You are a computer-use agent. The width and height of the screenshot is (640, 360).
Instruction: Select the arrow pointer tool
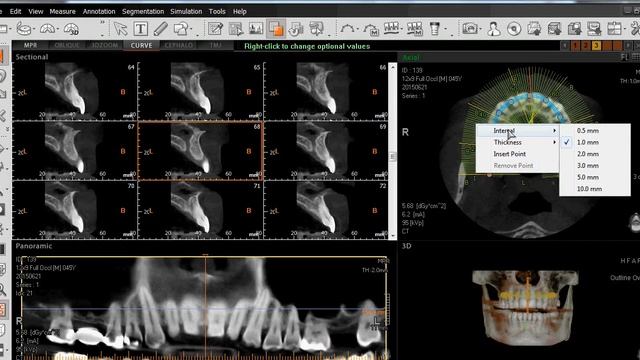[120, 29]
